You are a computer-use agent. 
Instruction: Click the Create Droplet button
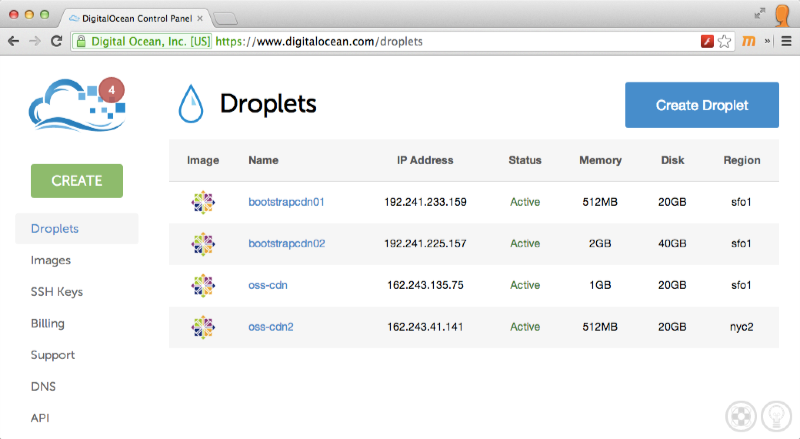pos(702,105)
